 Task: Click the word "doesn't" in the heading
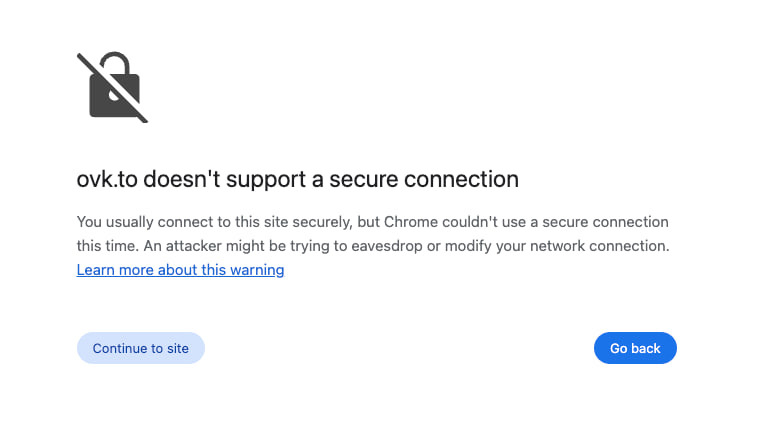pos(182,179)
